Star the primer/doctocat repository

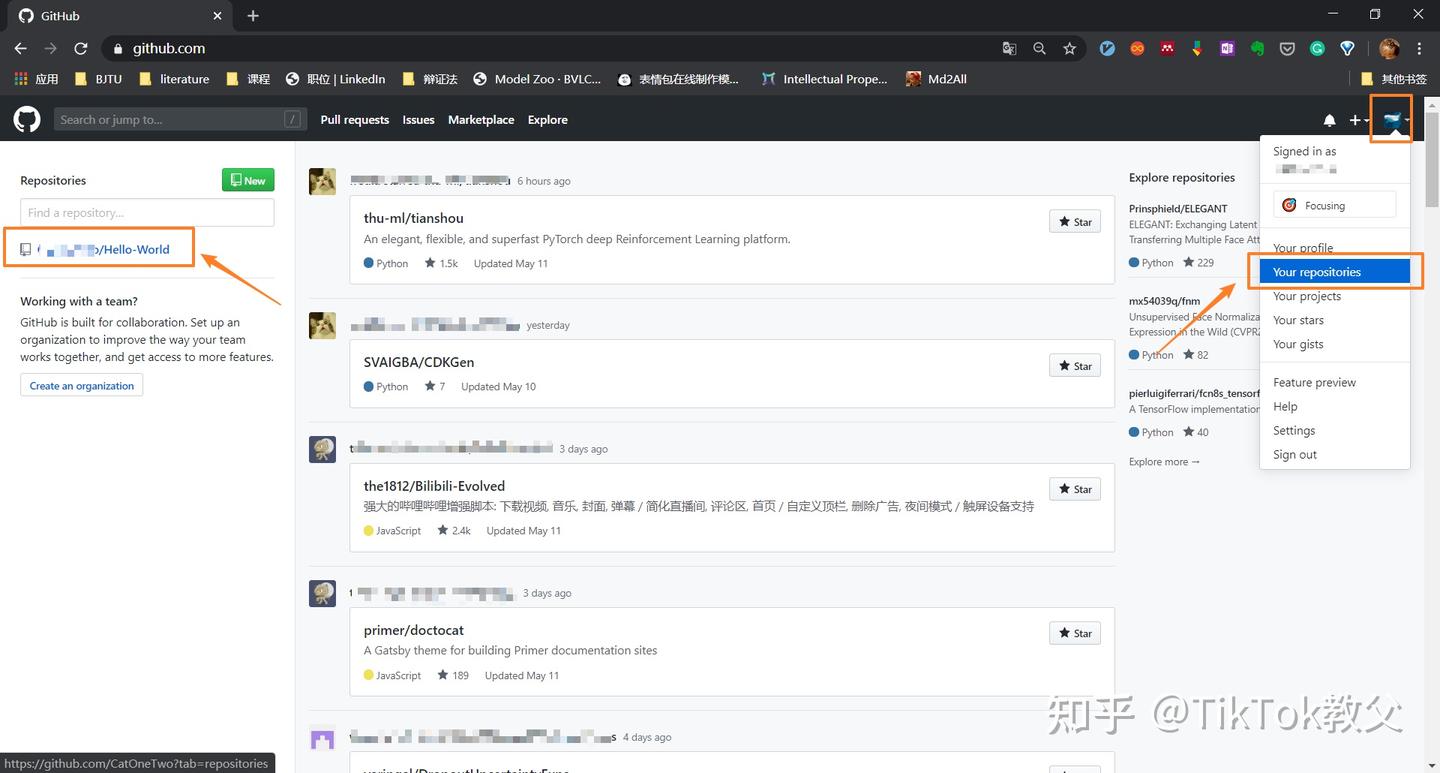pos(1074,632)
